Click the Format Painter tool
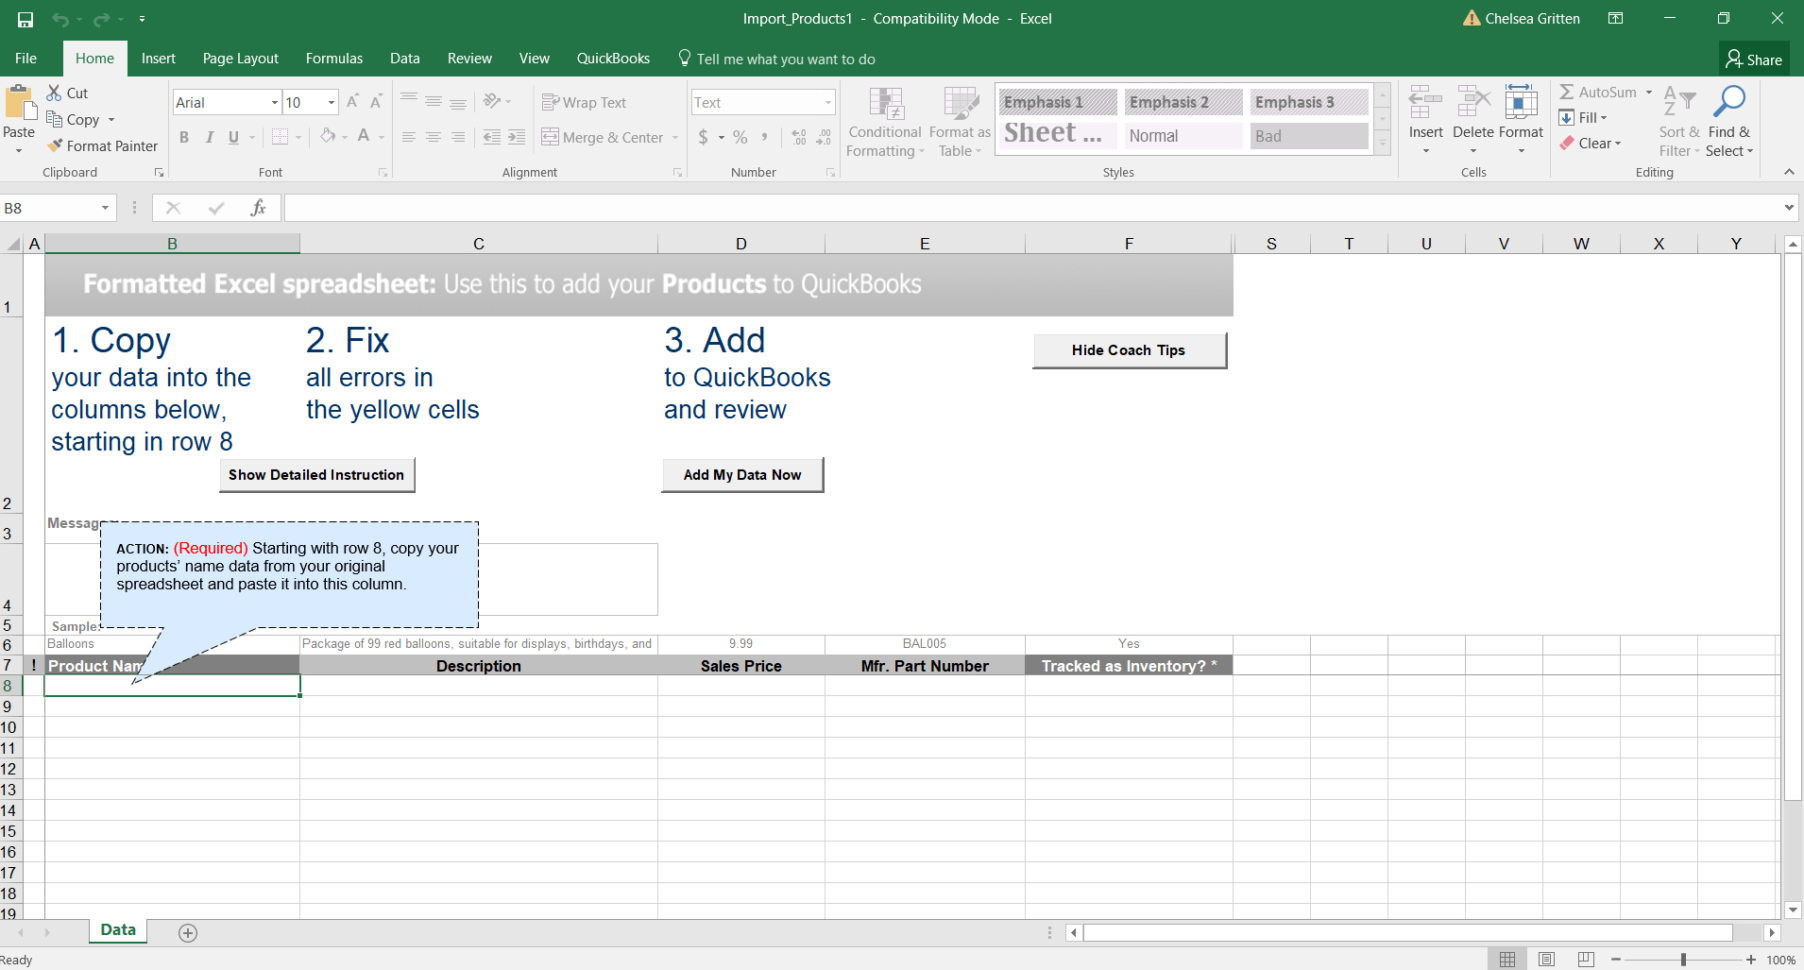This screenshot has width=1804, height=970. (102, 145)
